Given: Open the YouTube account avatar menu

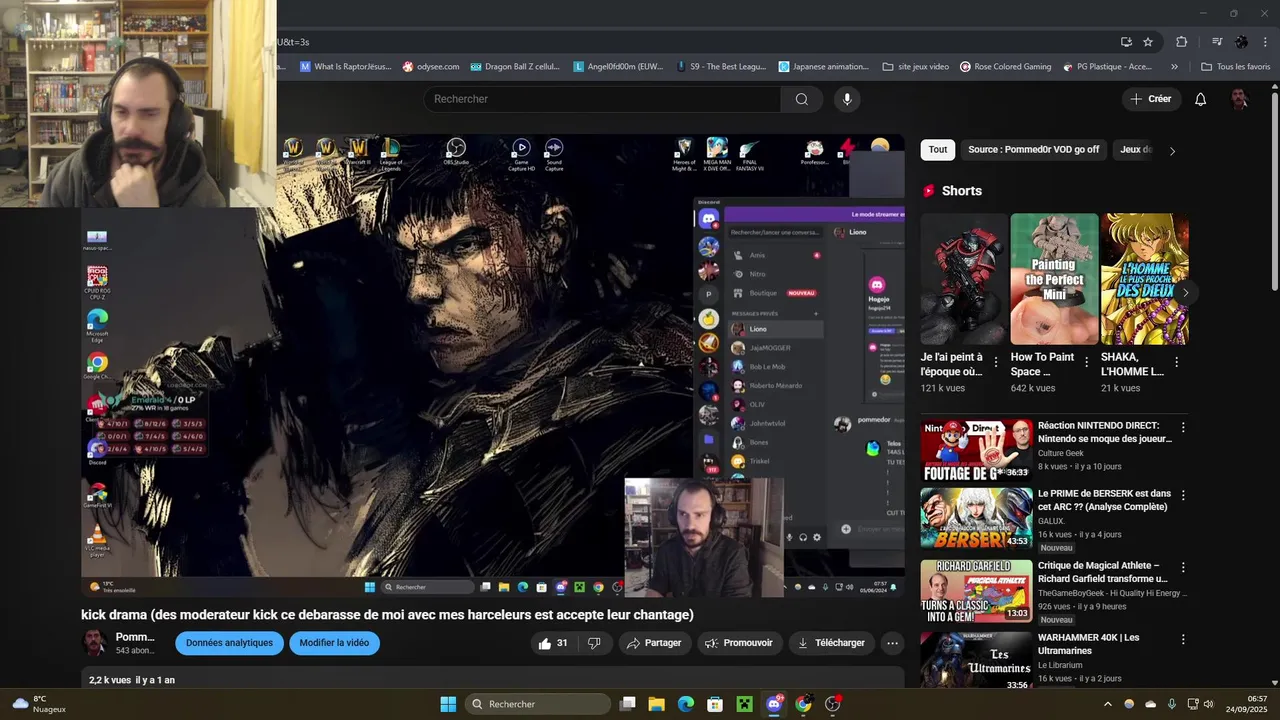Looking at the screenshot, I should pyautogui.click(x=1239, y=99).
